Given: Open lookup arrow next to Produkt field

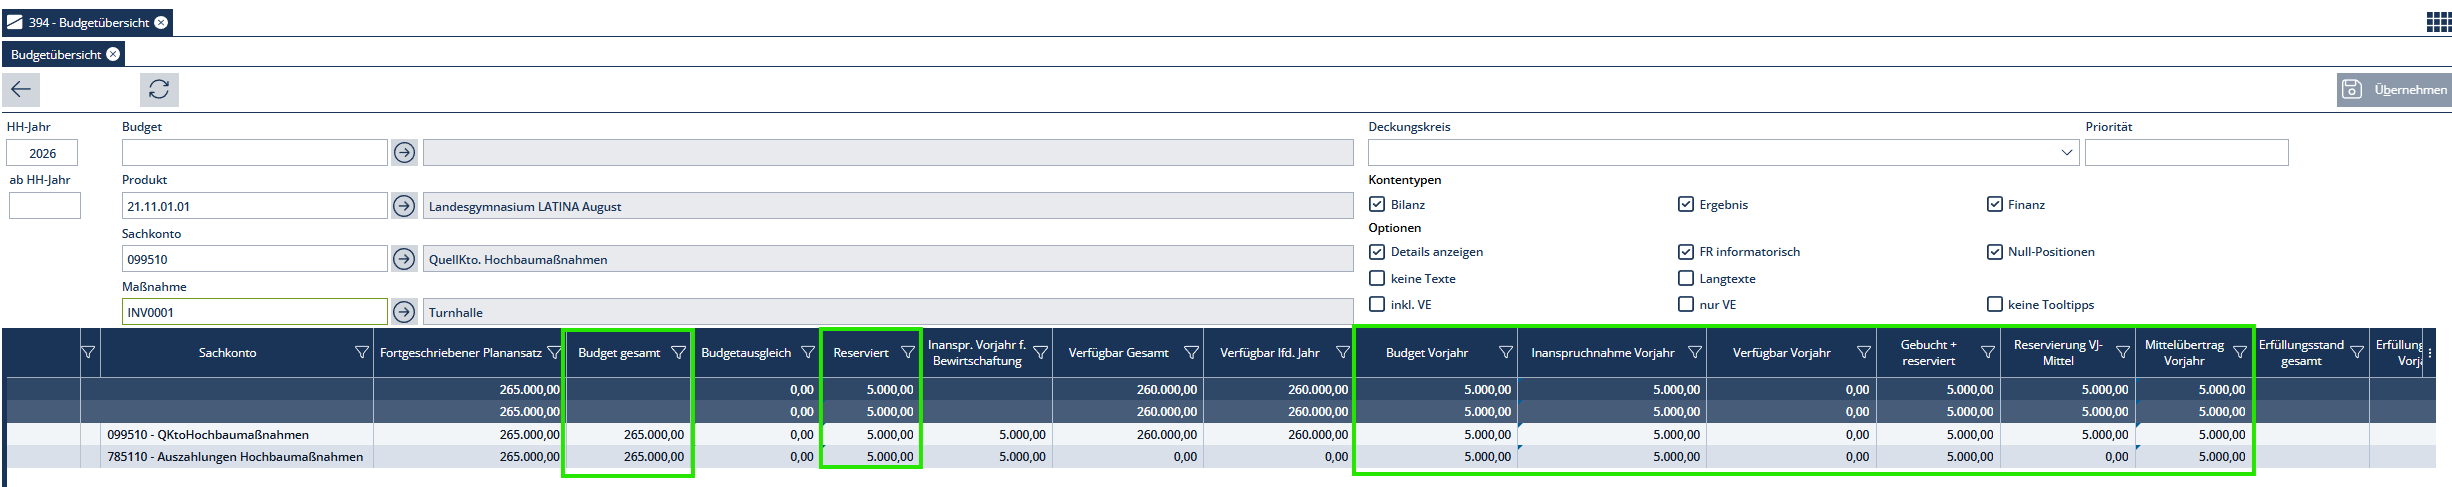Looking at the screenshot, I should pos(404,206).
